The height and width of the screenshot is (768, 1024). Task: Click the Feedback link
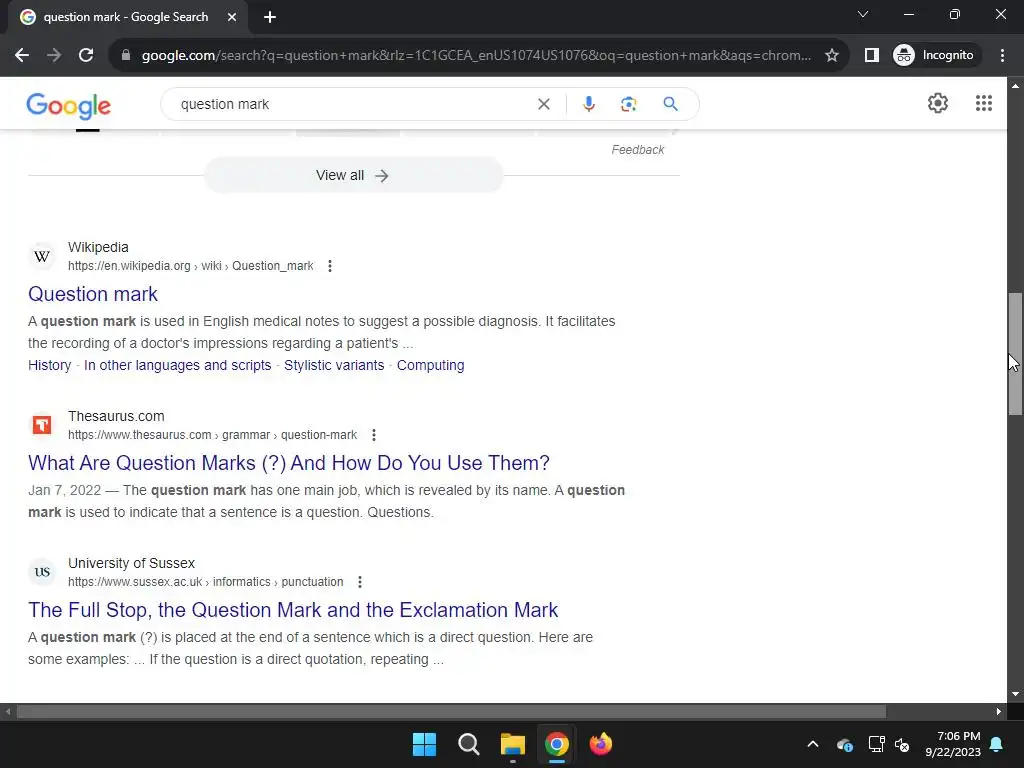(637, 150)
